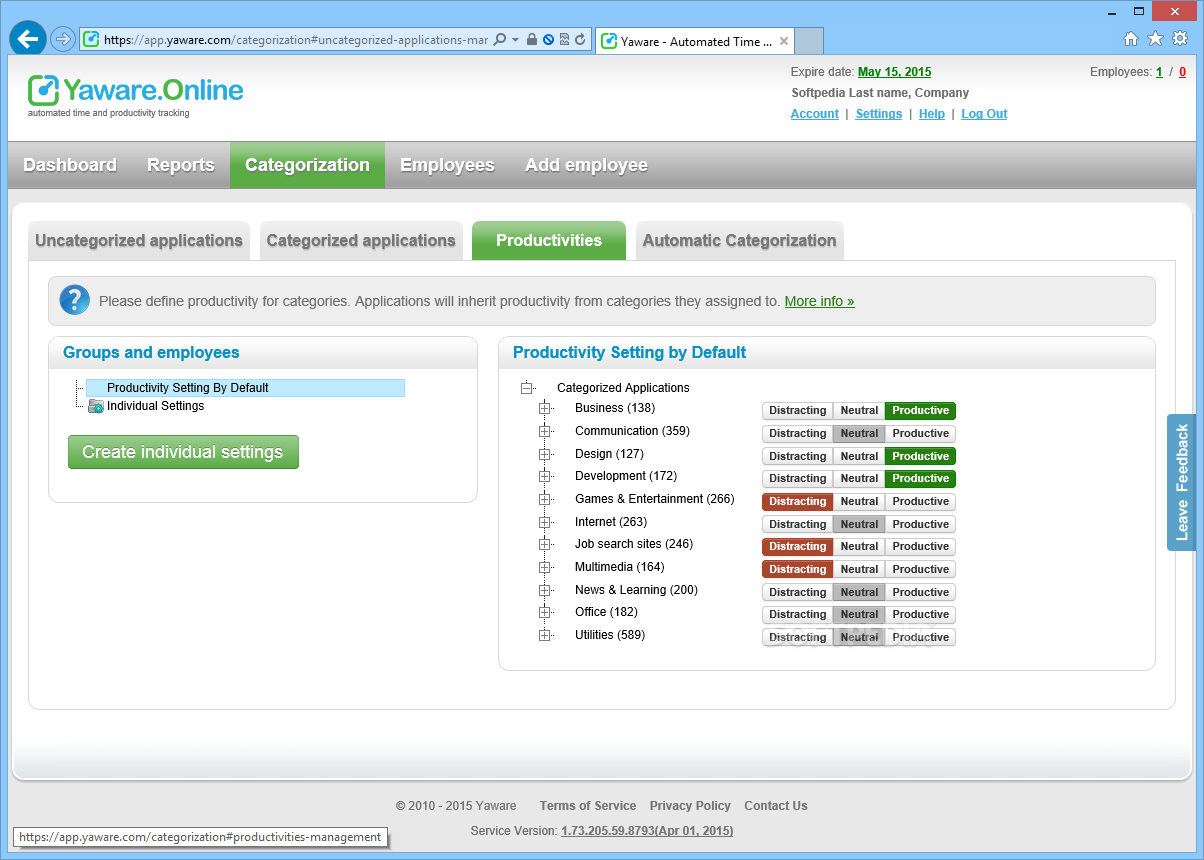Set News & Learning to Distracting
1204x860 pixels.
pyautogui.click(x=797, y=592)
